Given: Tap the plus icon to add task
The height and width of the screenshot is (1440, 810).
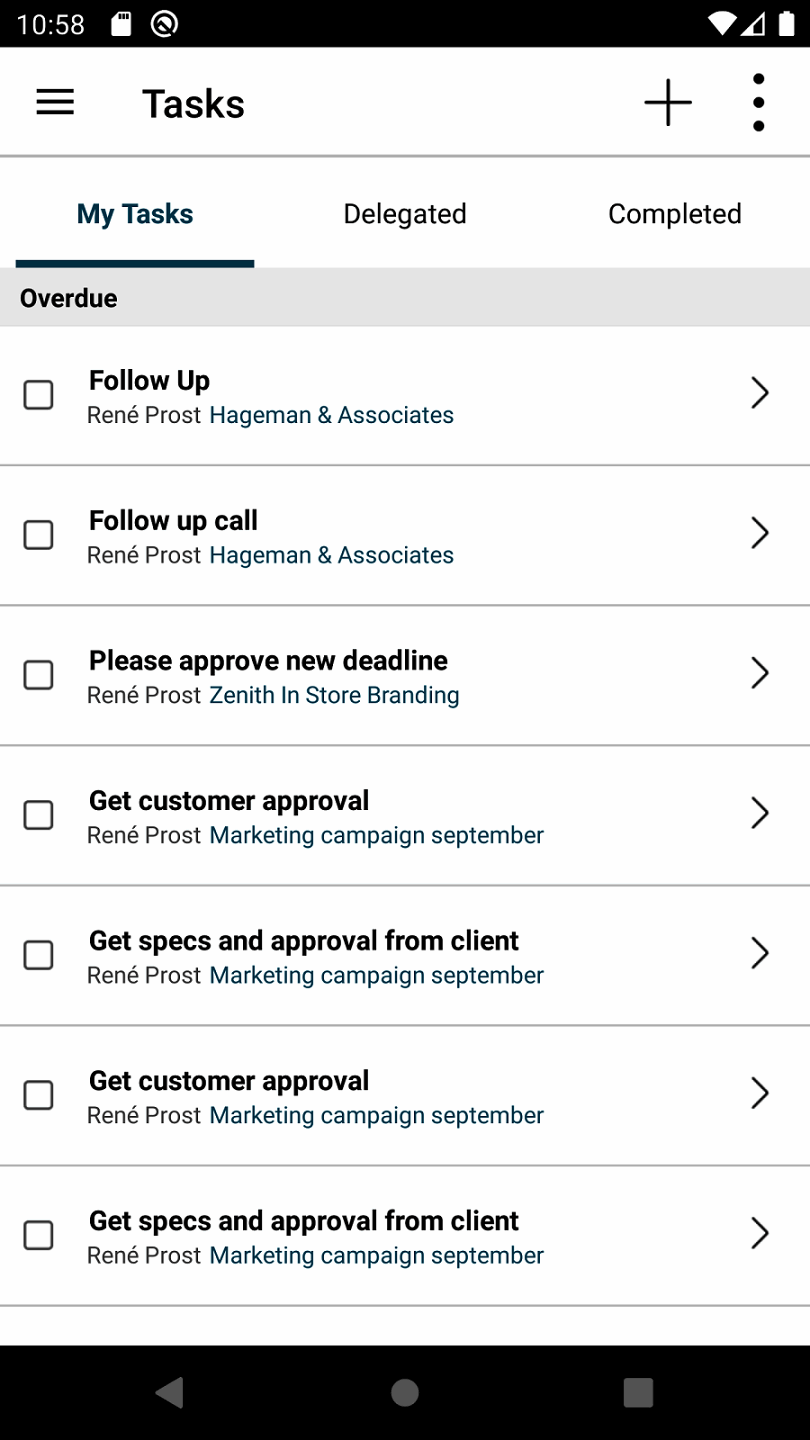Looking at the screenshot, I should [x=668, y=102].
